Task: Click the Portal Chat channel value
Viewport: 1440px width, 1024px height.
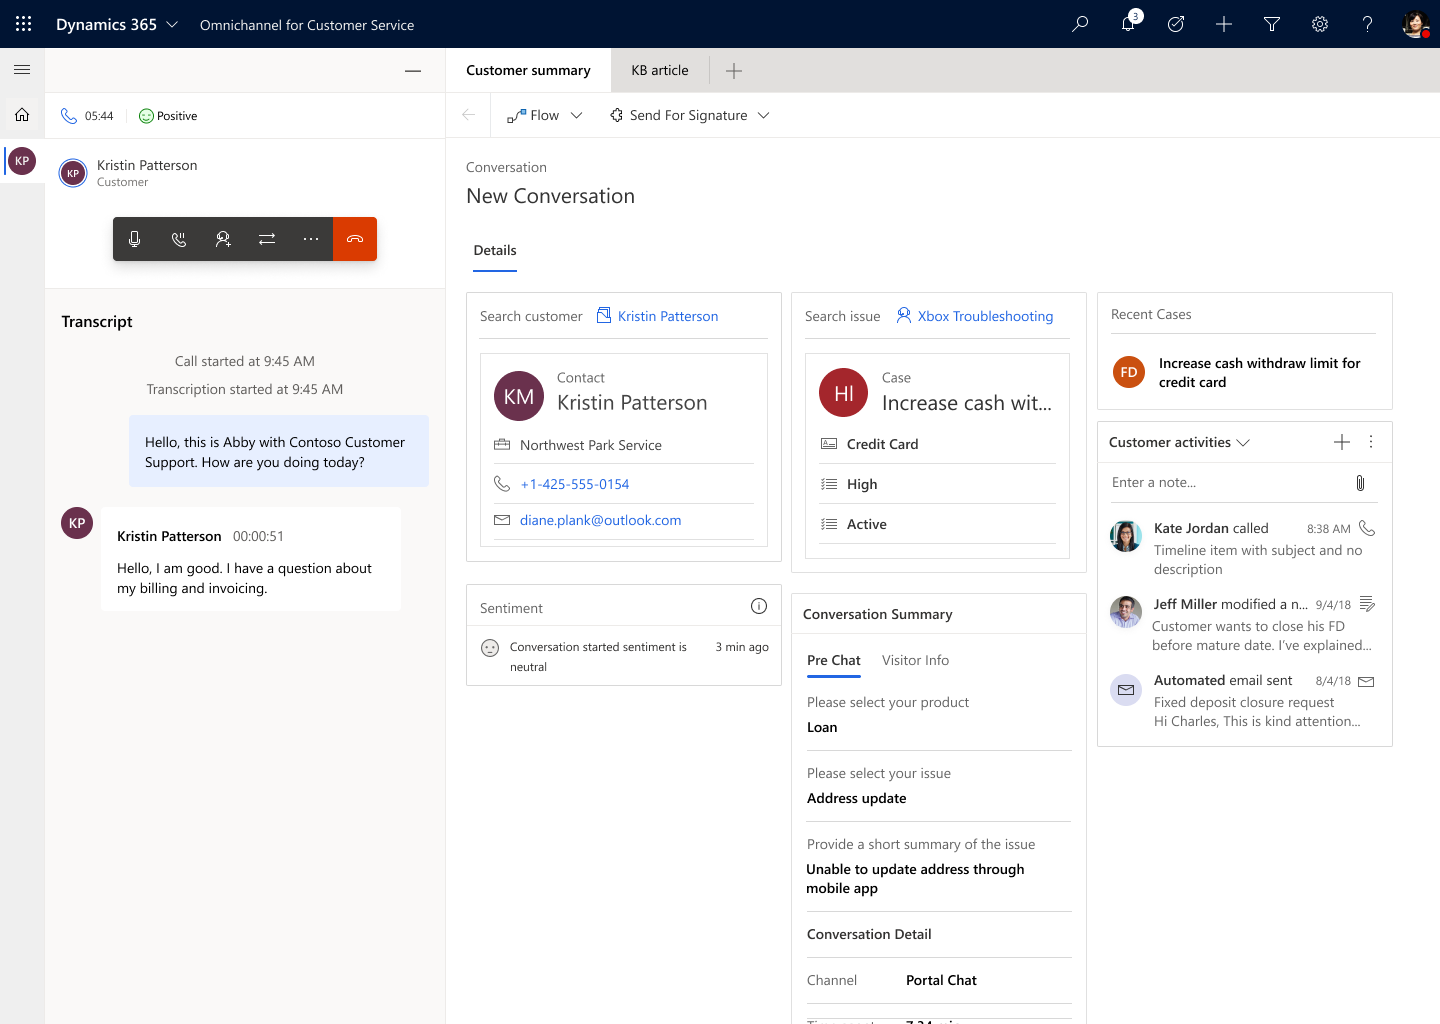Action: (x=941, y=980)
